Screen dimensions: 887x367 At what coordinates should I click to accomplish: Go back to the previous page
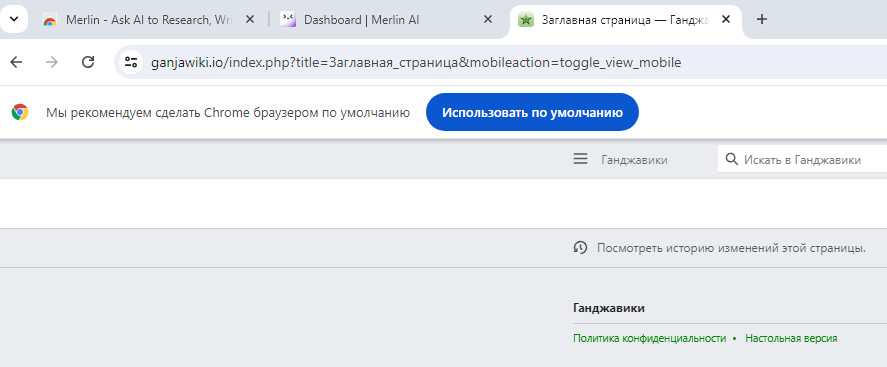click(x=16, y=62)
